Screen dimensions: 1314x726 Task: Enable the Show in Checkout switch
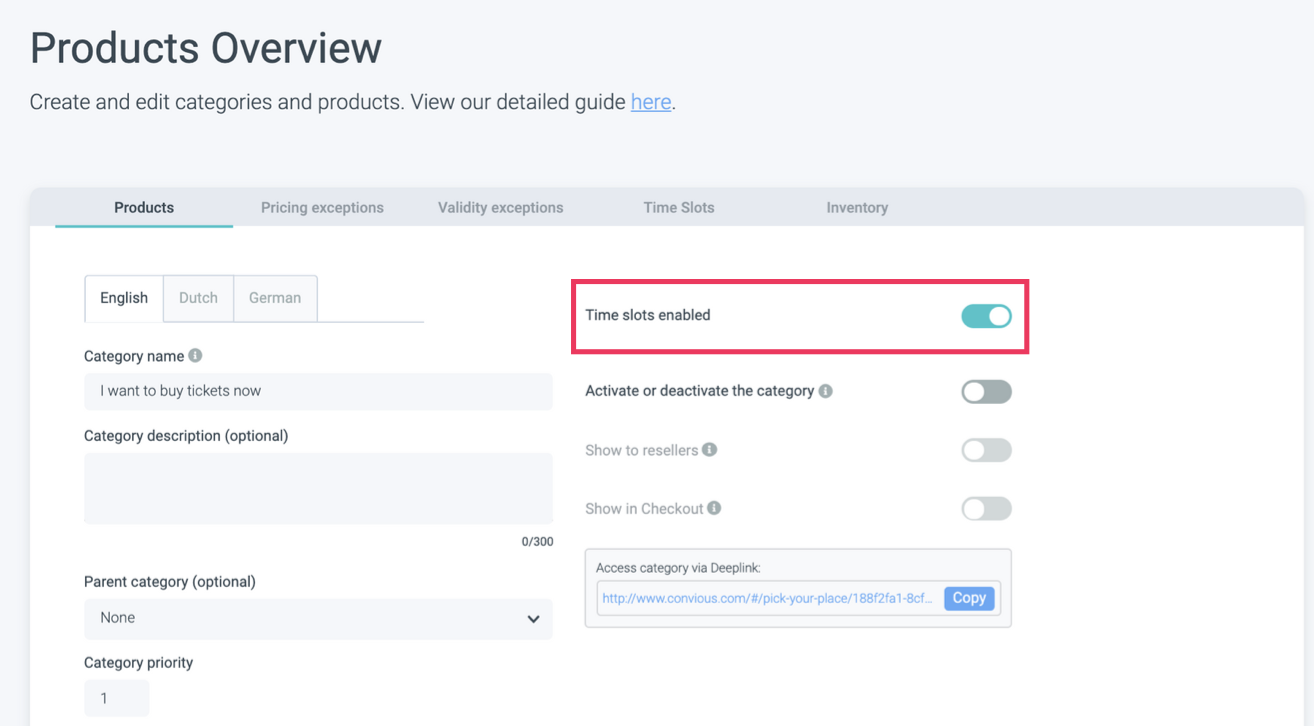(x=986, y=509)
